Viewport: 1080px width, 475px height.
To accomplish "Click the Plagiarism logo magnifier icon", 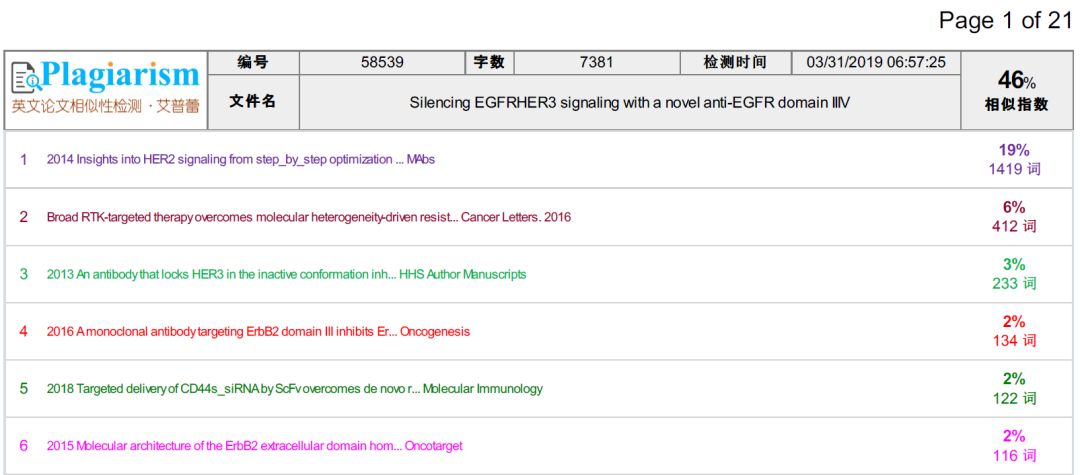I will pos(27,77).
